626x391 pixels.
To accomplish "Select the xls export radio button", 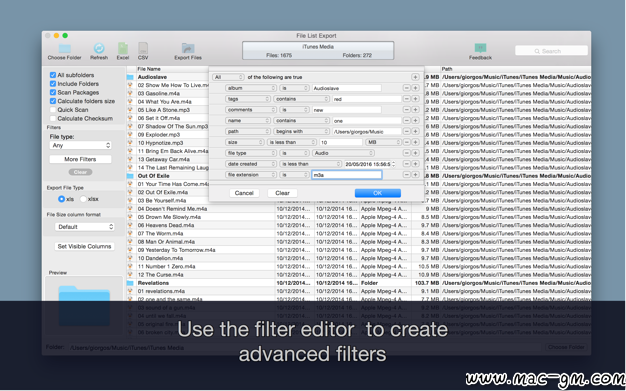I will pyautogui.click(x=61, y=199).
